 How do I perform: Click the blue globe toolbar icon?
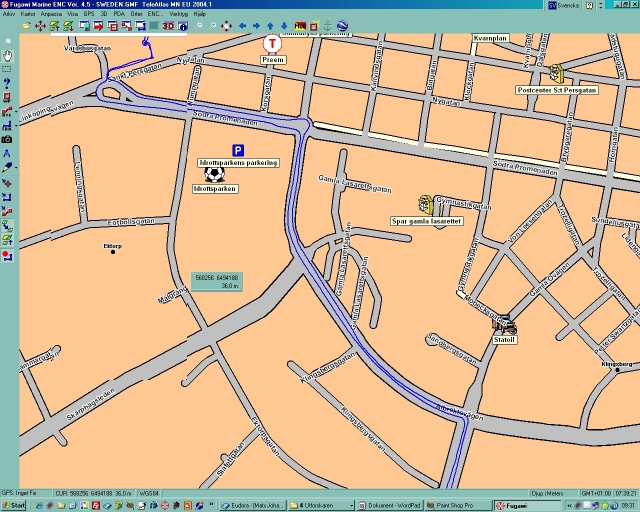tap(342, 26)
